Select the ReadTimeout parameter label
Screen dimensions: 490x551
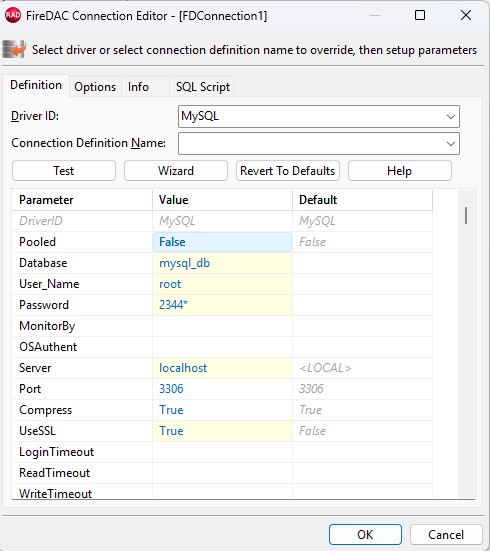pos(54,473)
